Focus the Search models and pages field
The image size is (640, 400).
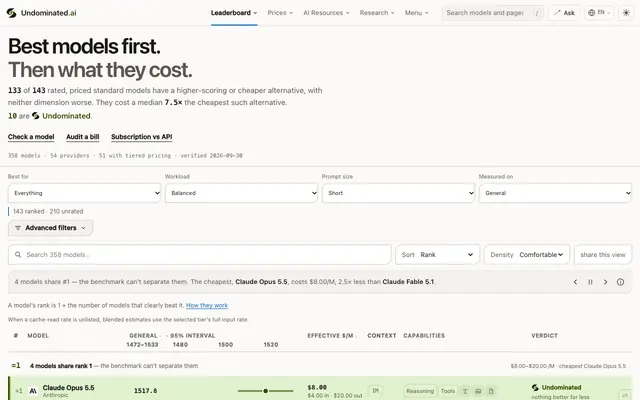(492, 13)
